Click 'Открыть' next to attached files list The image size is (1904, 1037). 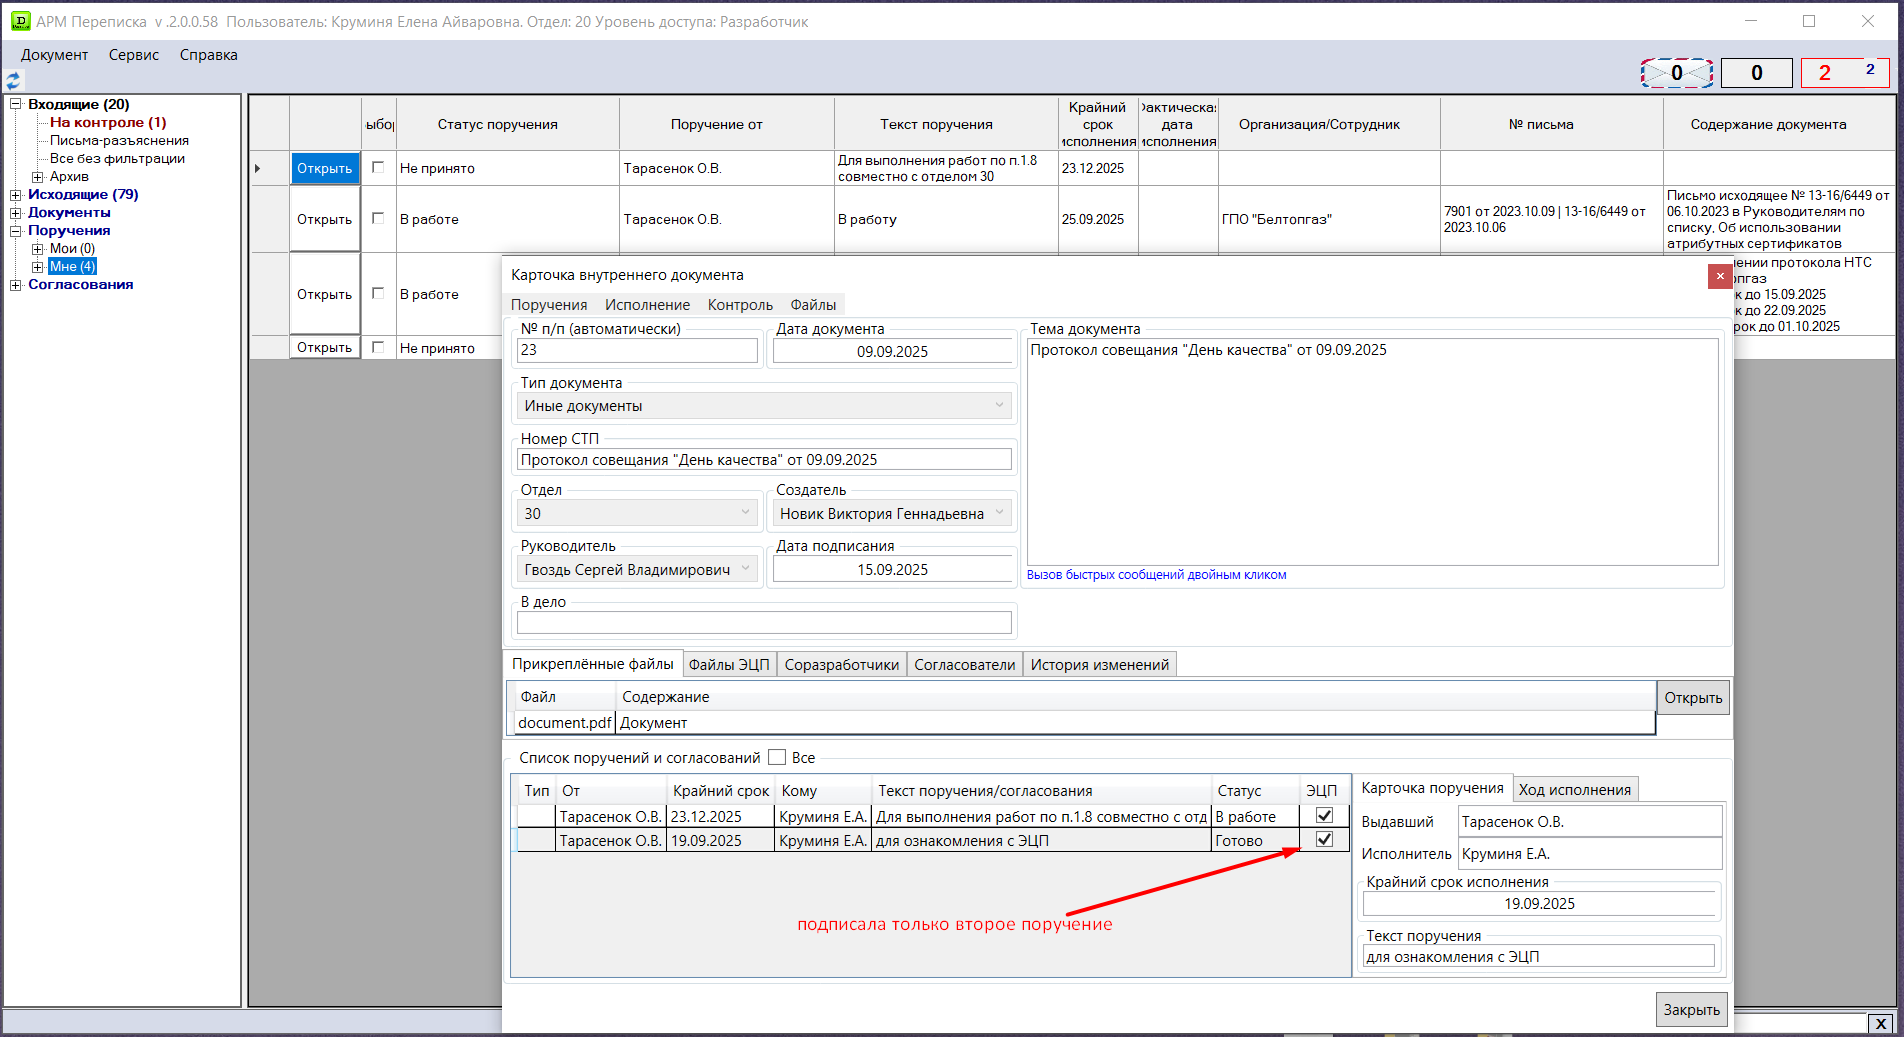1692,698
